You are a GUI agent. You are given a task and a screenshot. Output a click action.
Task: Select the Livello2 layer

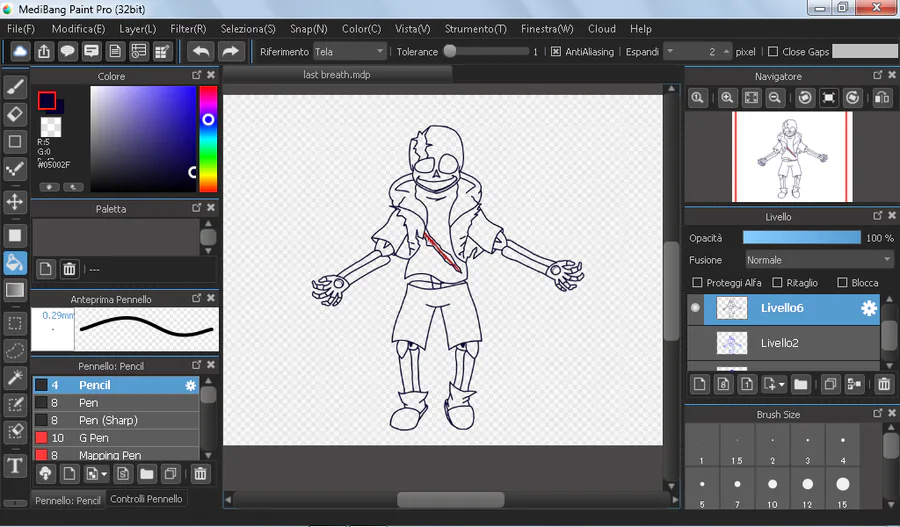point(783,343)
